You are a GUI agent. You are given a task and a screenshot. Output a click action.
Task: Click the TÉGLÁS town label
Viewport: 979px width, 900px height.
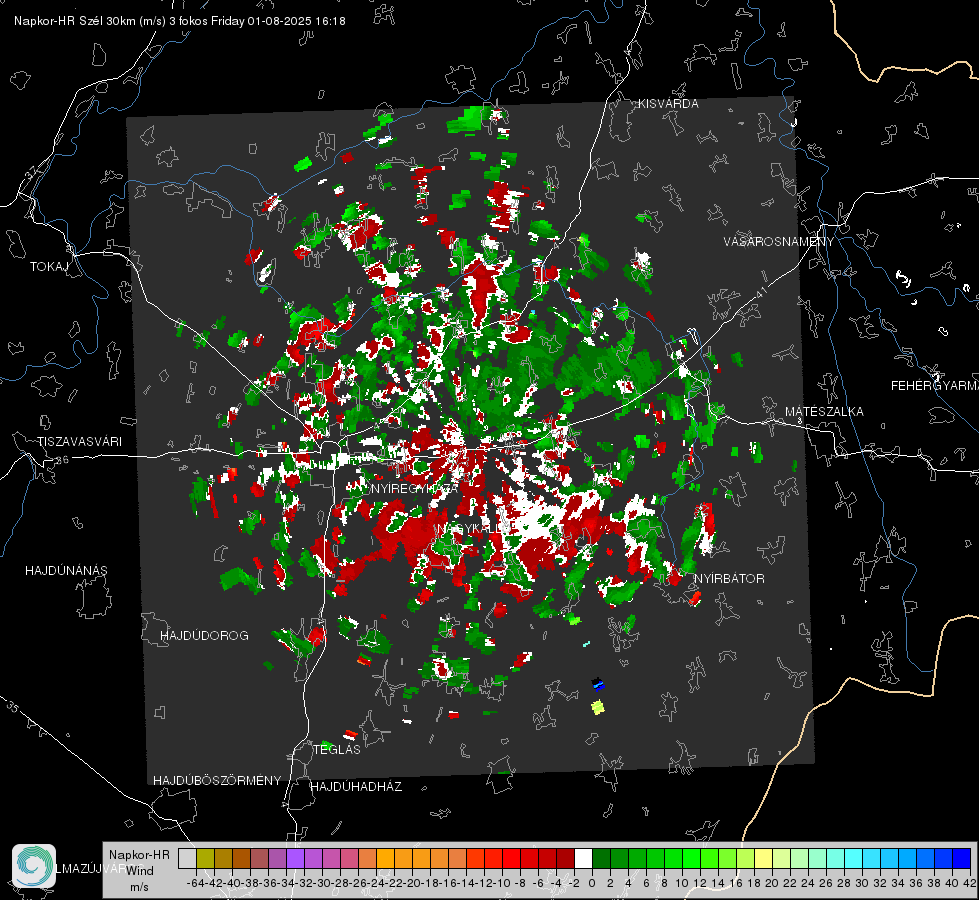tap(337, 749)
